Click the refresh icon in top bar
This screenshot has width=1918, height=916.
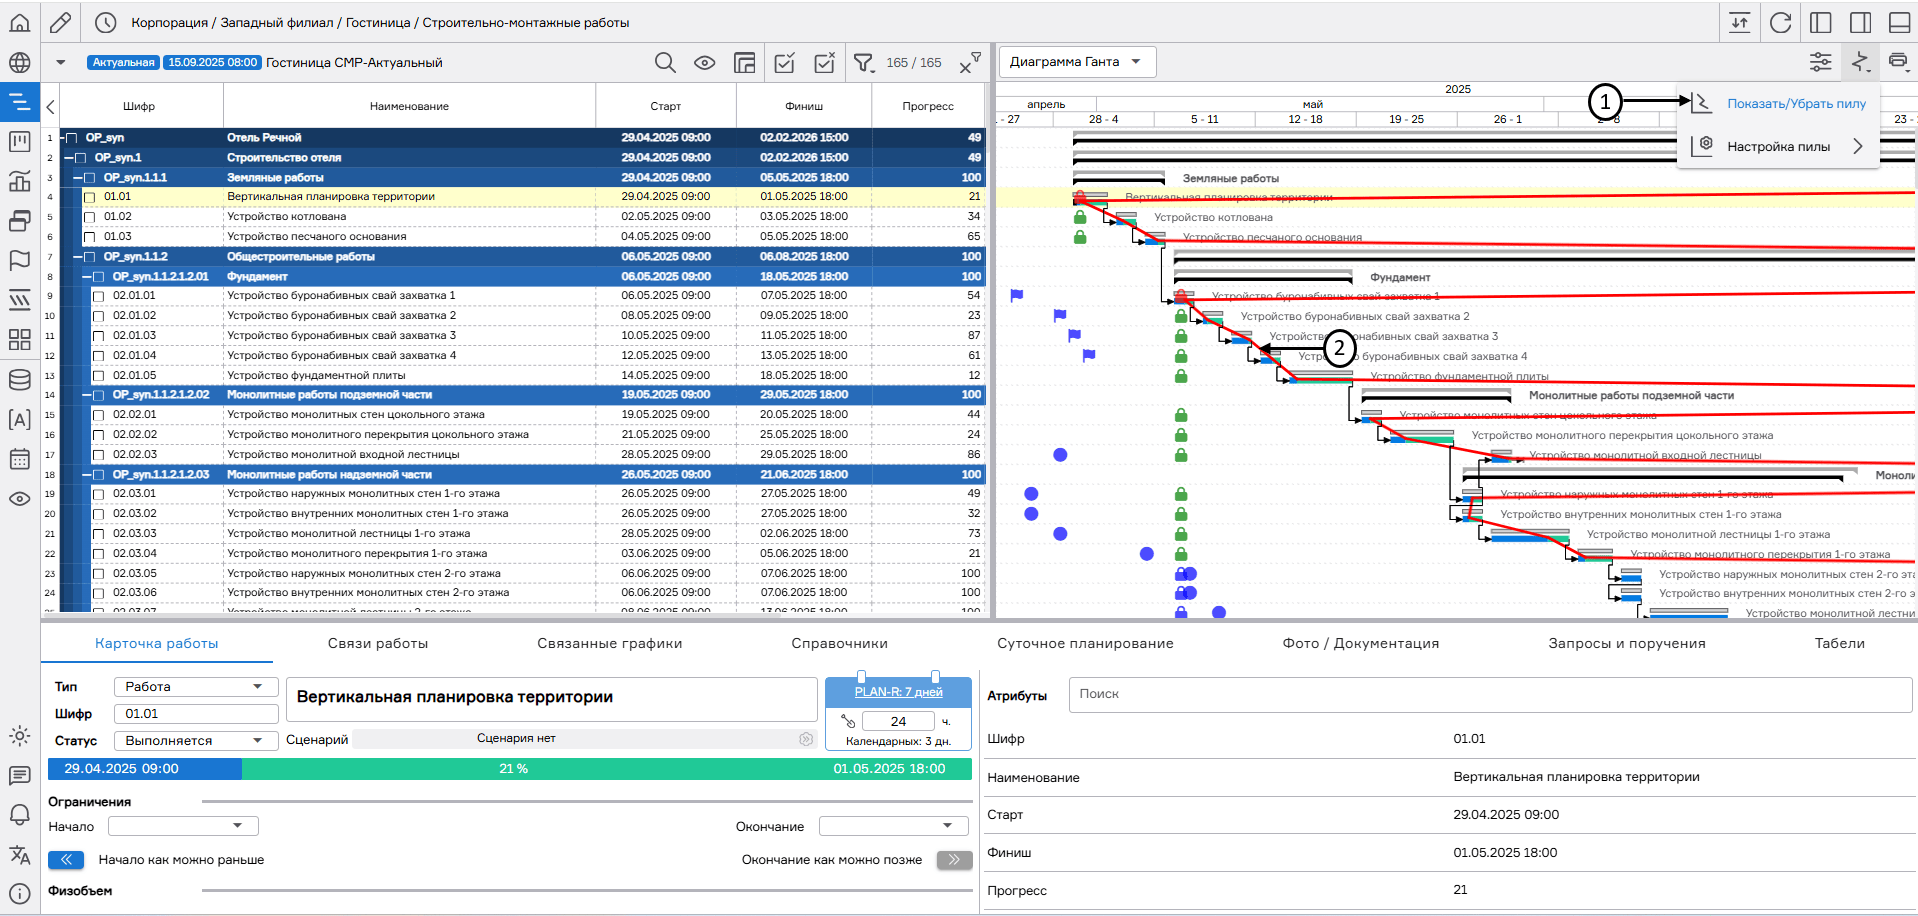1780,23
